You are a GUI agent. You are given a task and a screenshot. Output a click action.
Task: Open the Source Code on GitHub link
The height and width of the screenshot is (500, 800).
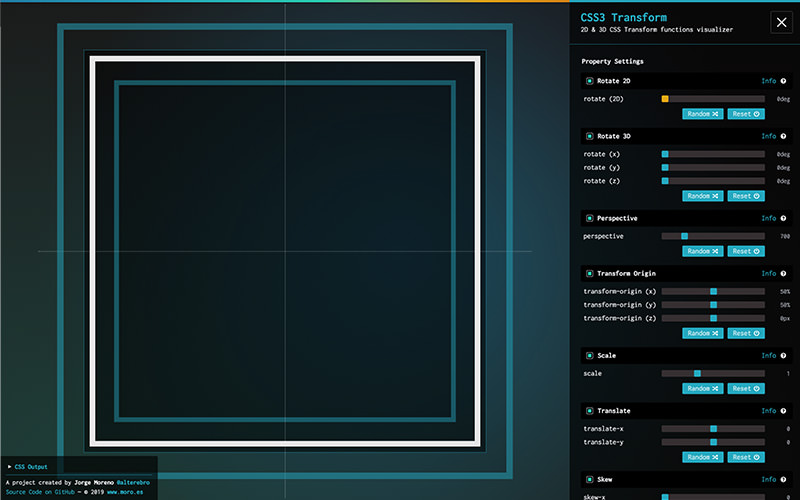tap(40, 492)
